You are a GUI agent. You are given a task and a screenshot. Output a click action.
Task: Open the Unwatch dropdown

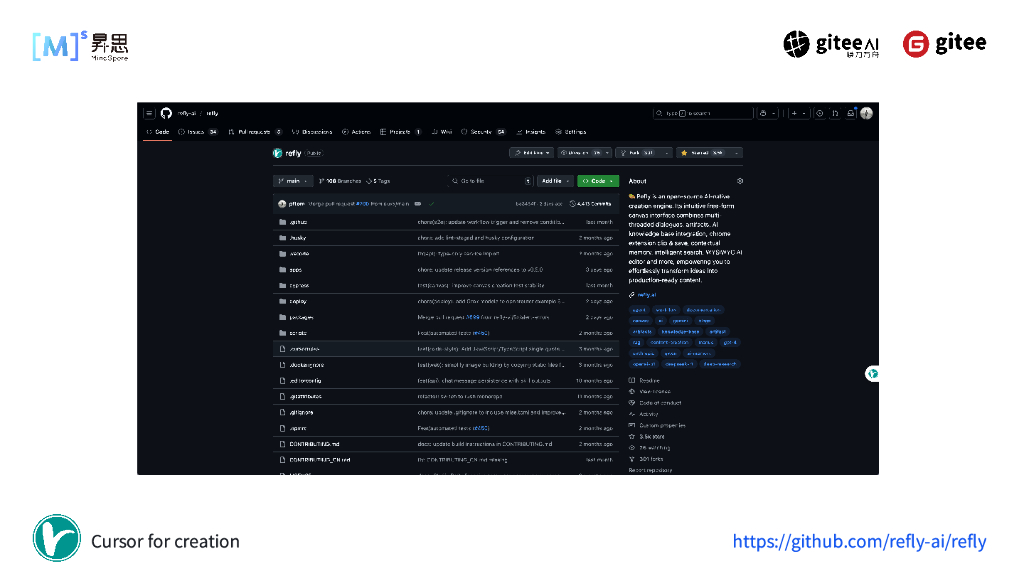(x=584, y=153)
